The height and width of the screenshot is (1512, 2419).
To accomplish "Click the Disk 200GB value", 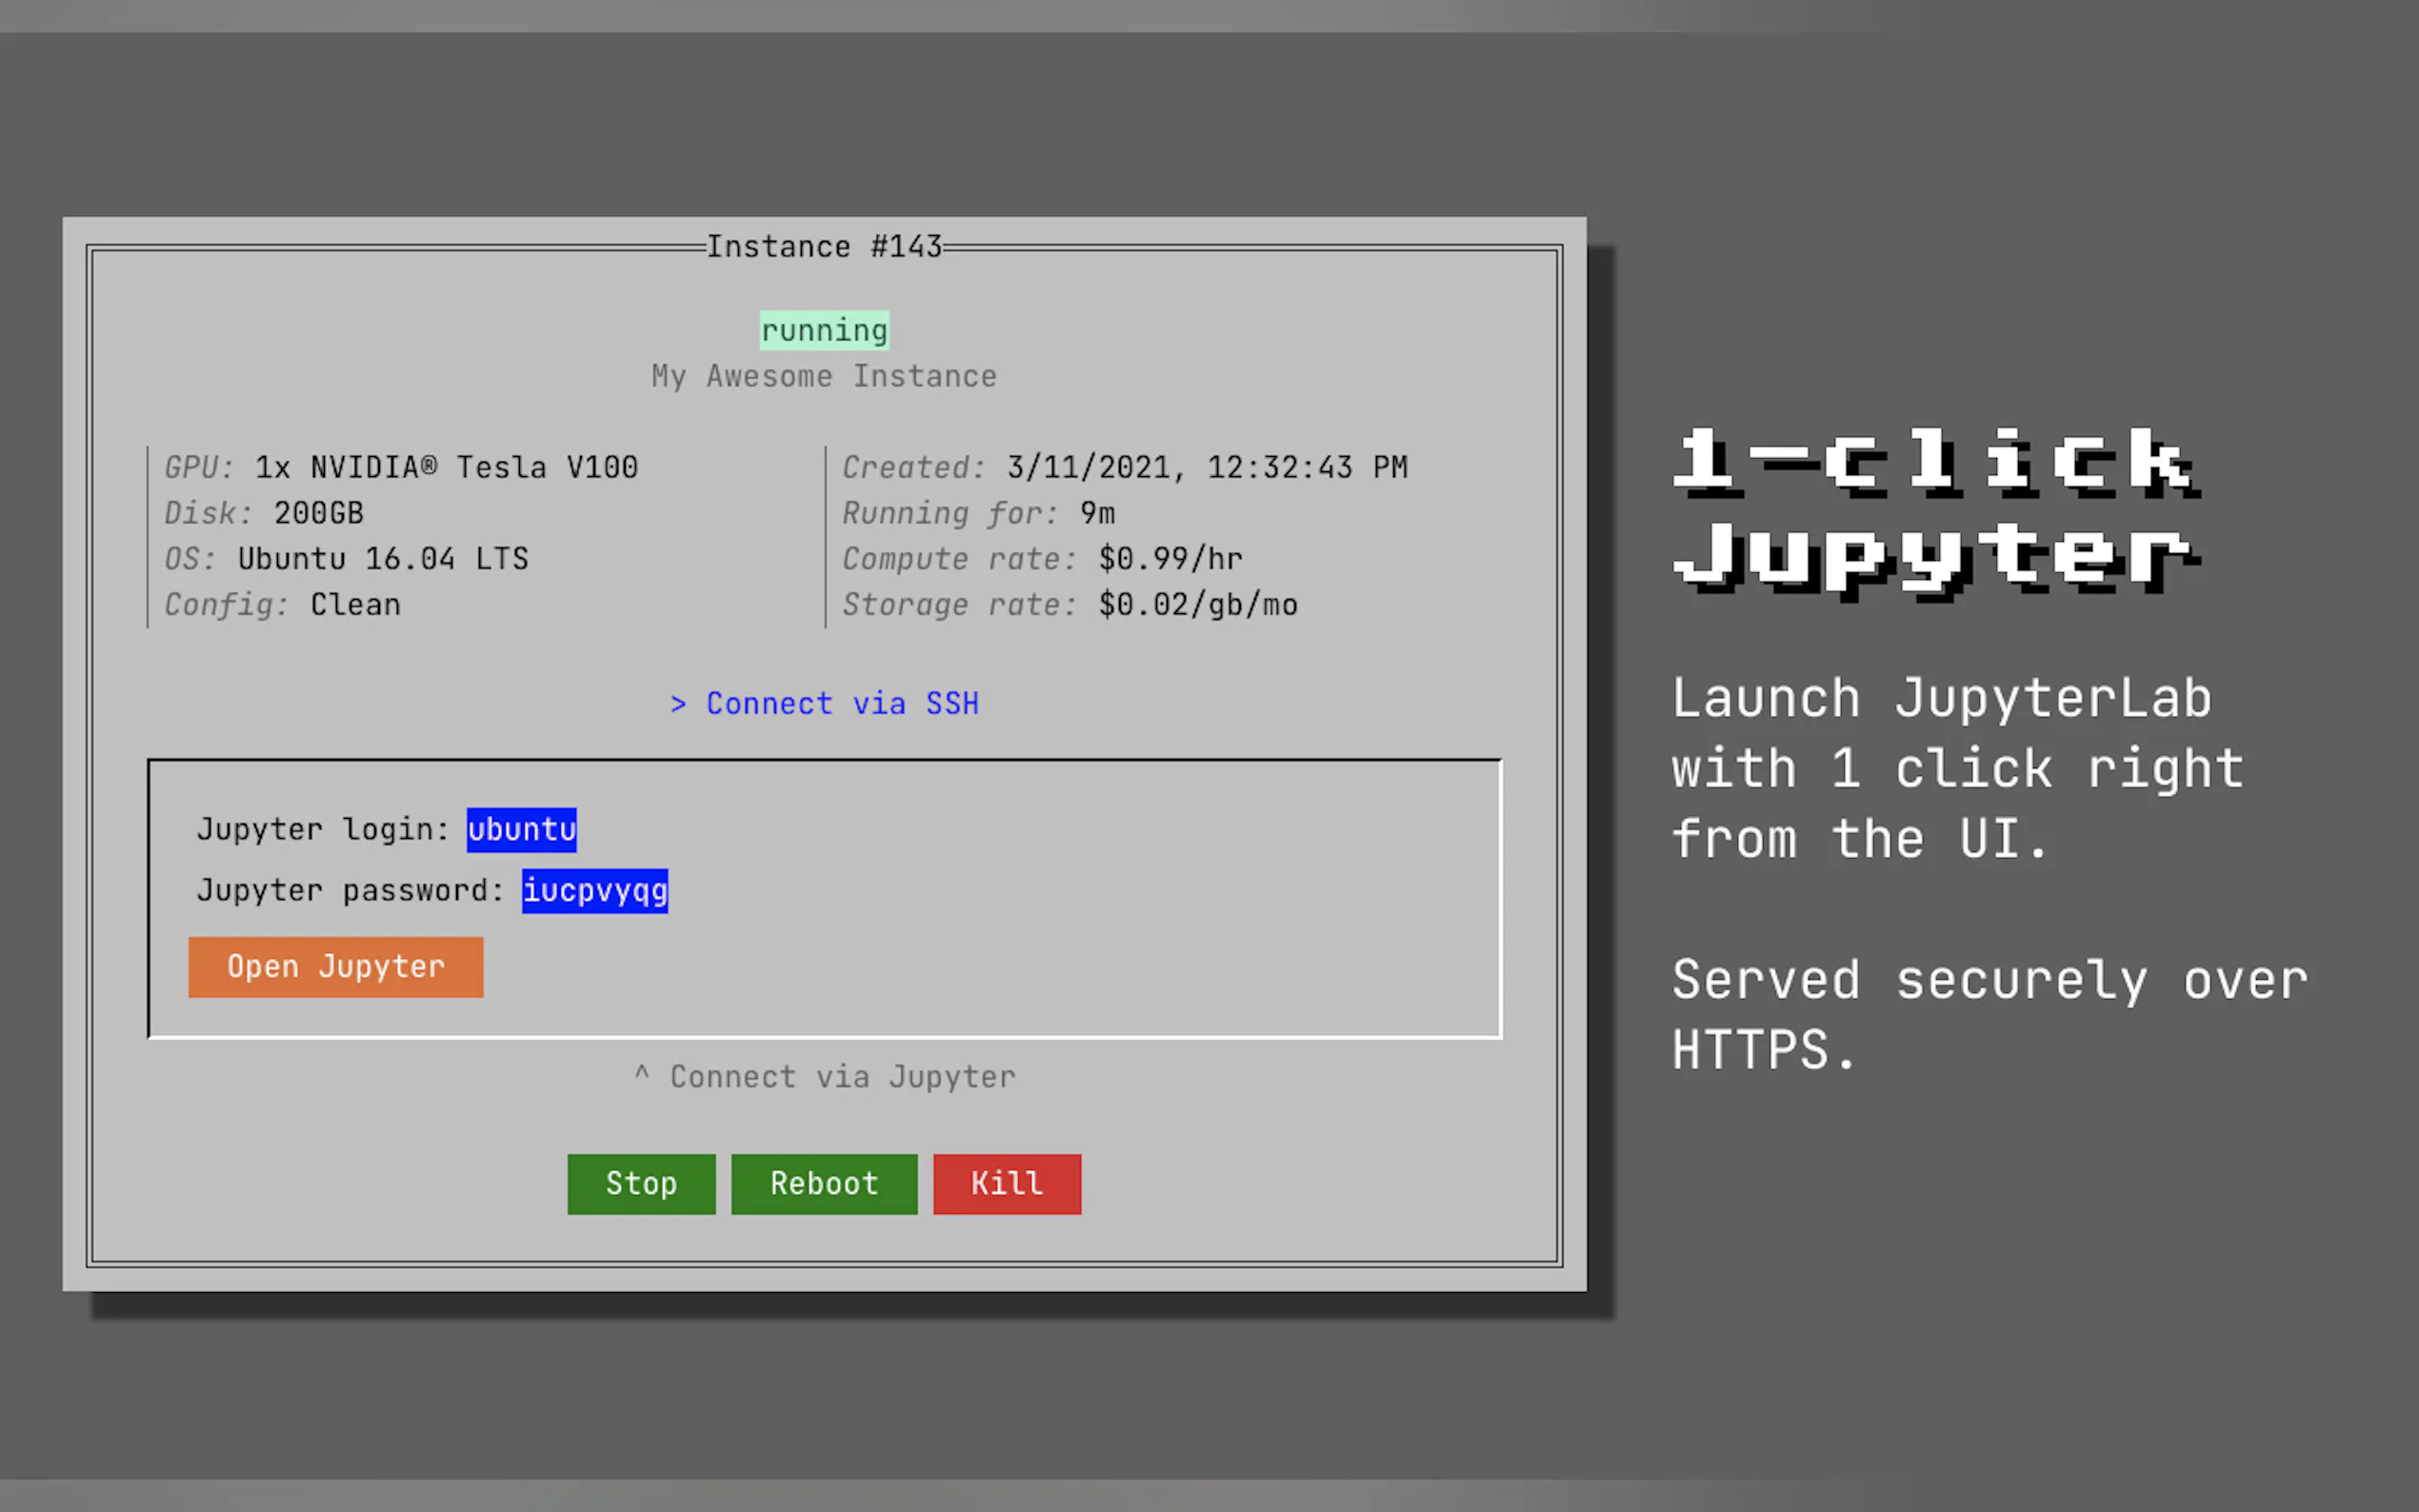I will click(x=318, y=513).
